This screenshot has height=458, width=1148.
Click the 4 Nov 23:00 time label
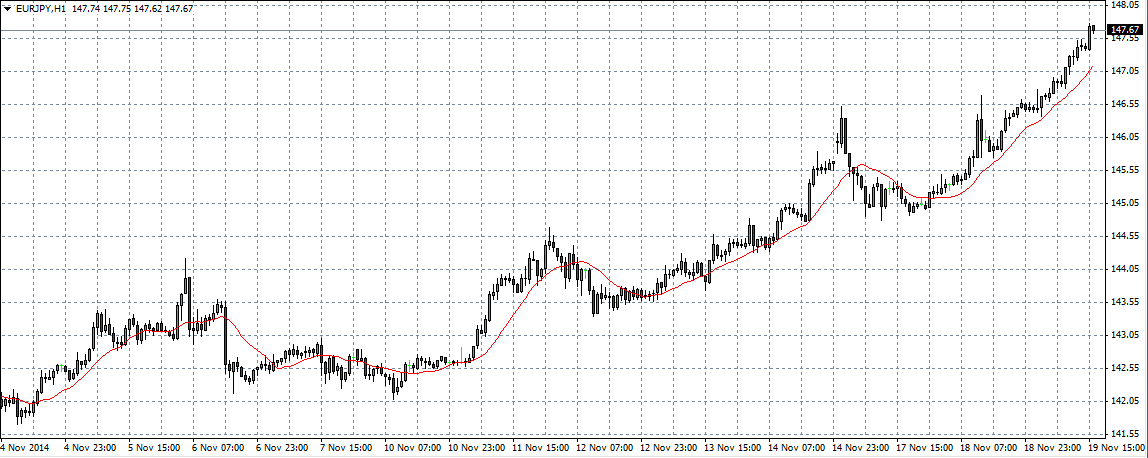91,447
